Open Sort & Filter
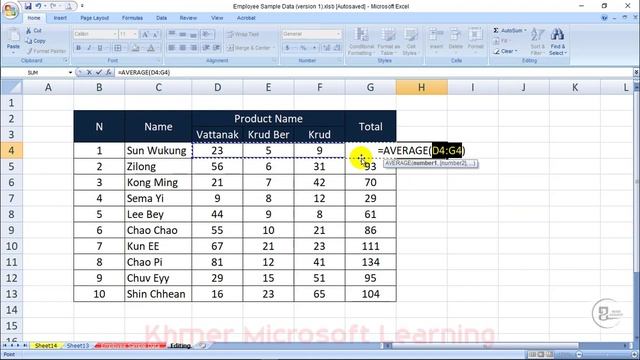The height and width of the screenshot is (360, 640). [x=537, y=42]
